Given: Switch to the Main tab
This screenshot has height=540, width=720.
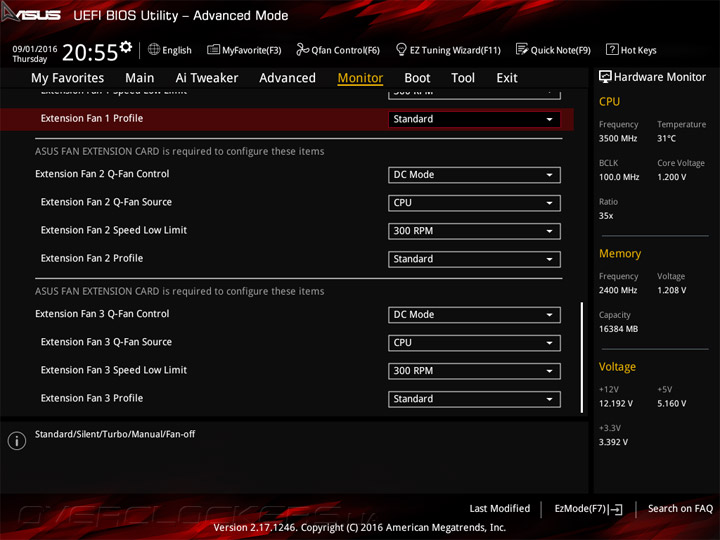Looking at the screenshot, I should click(140, 78).
